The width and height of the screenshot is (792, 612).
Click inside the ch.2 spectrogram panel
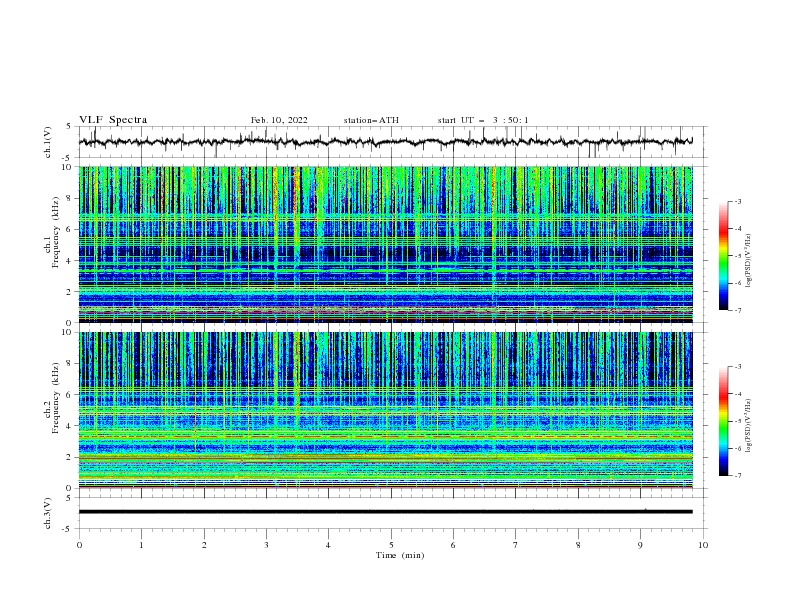coord(385,410)
